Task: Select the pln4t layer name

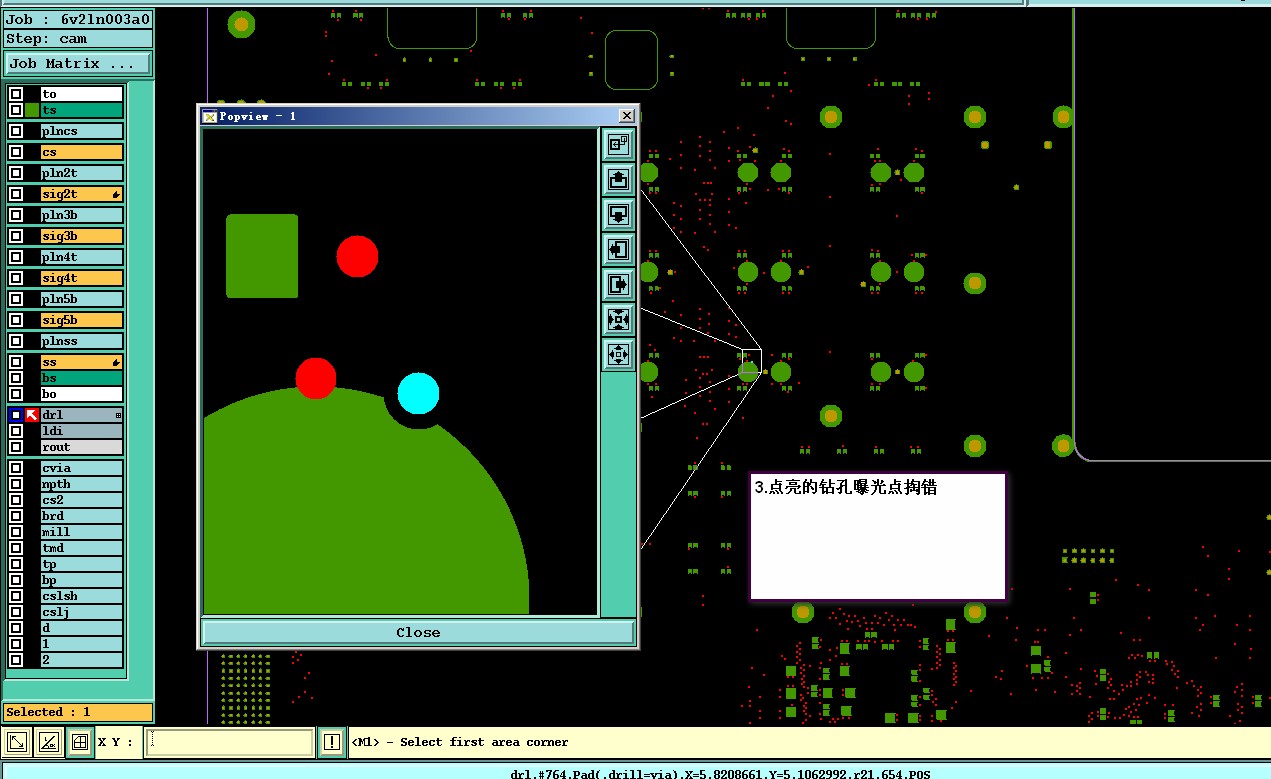Action: (x=82, y=257)
